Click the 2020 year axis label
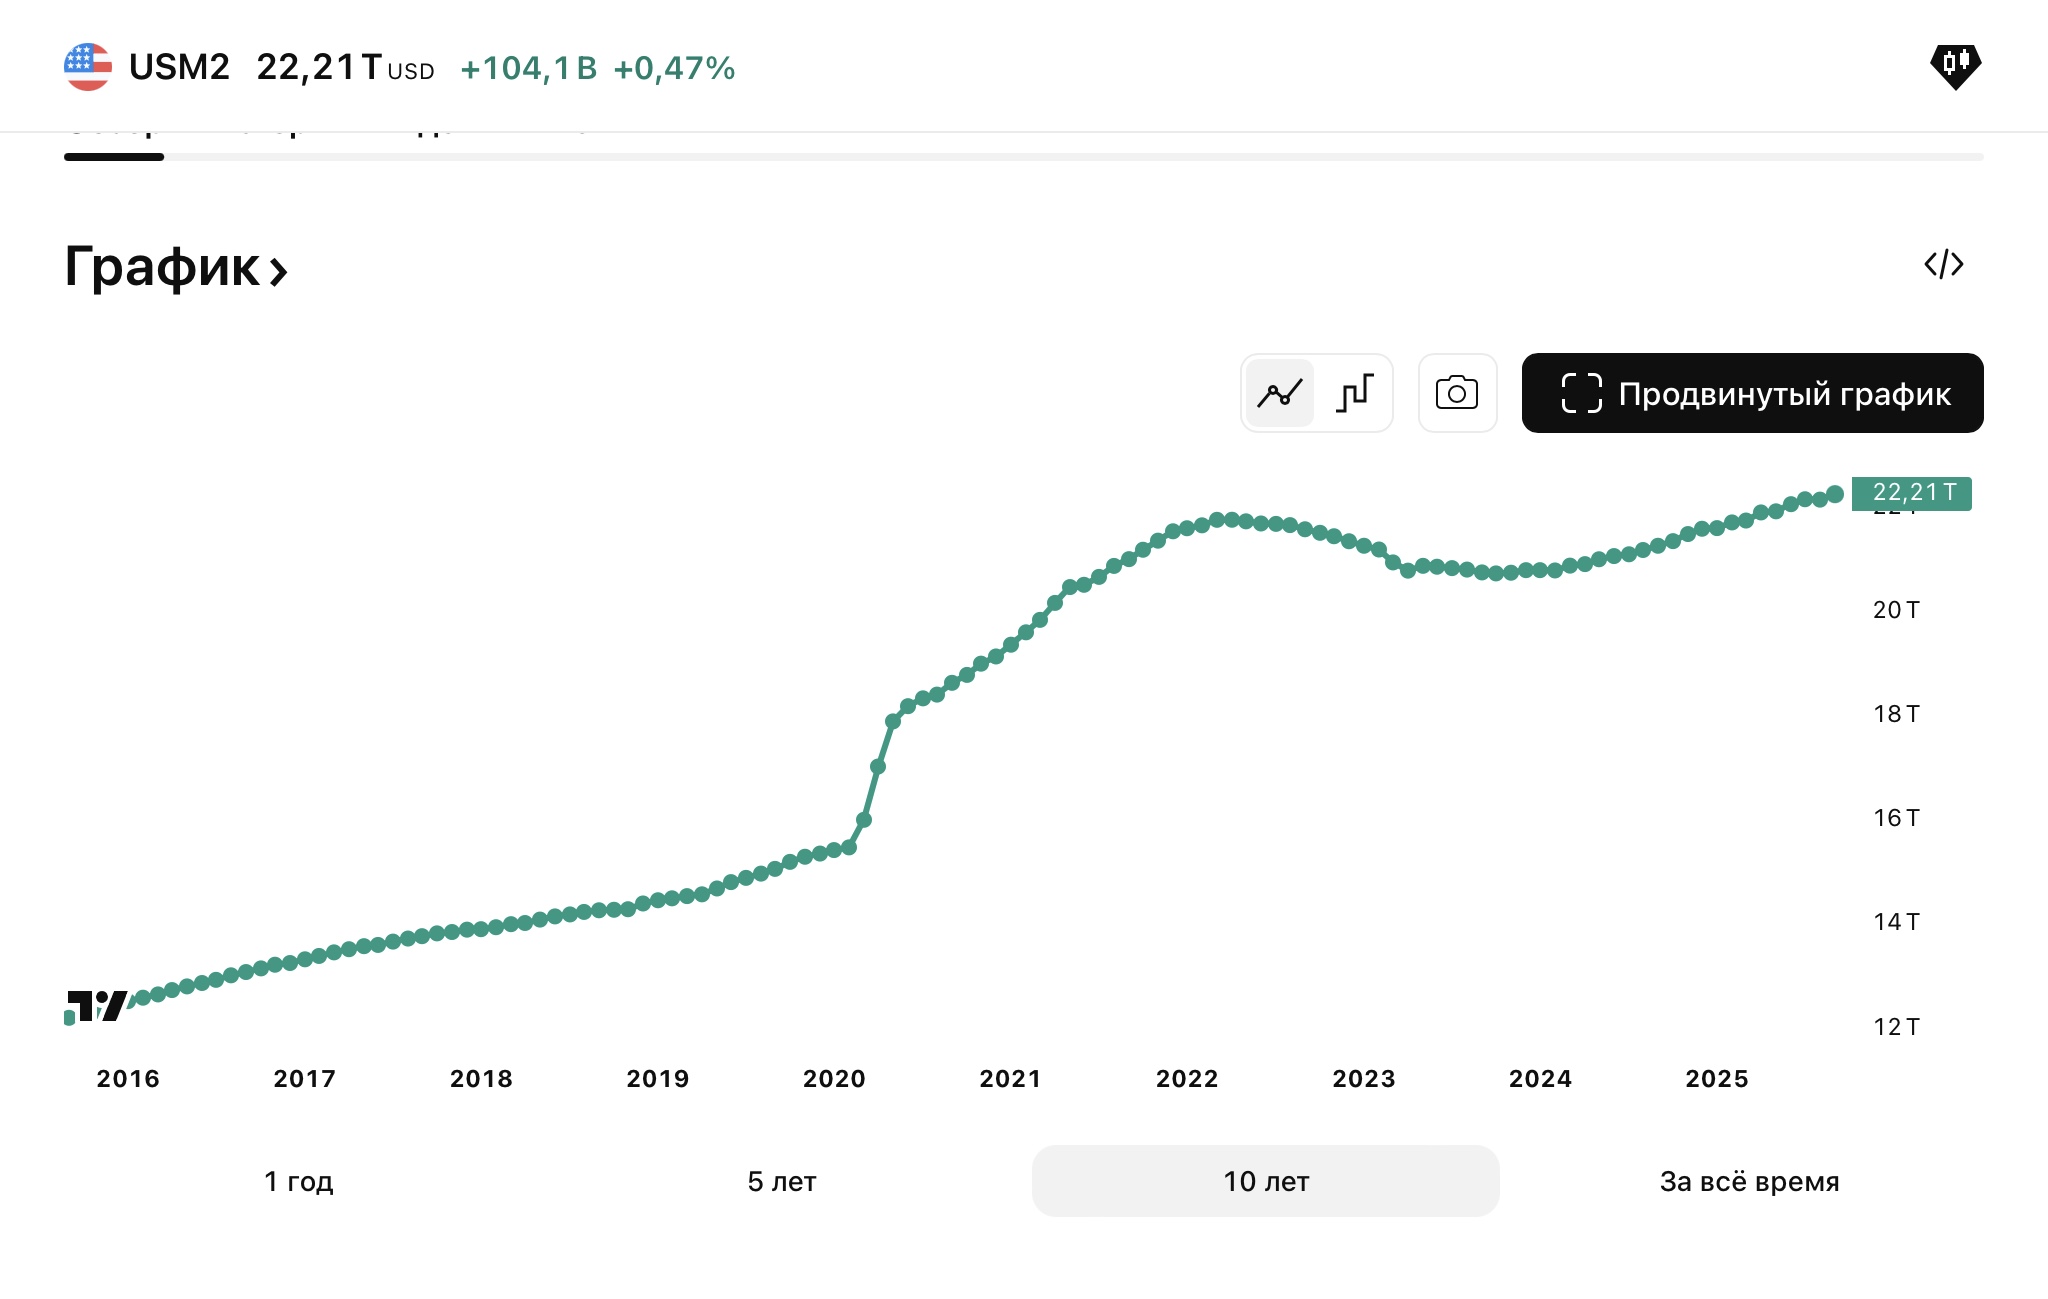2048x1299 pixels. (x=834, y=1078)
